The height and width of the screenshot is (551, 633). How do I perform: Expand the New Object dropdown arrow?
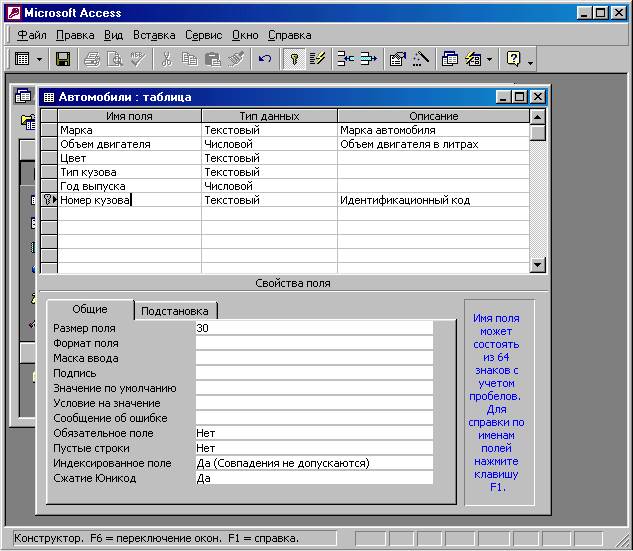(x=490, y=59)
